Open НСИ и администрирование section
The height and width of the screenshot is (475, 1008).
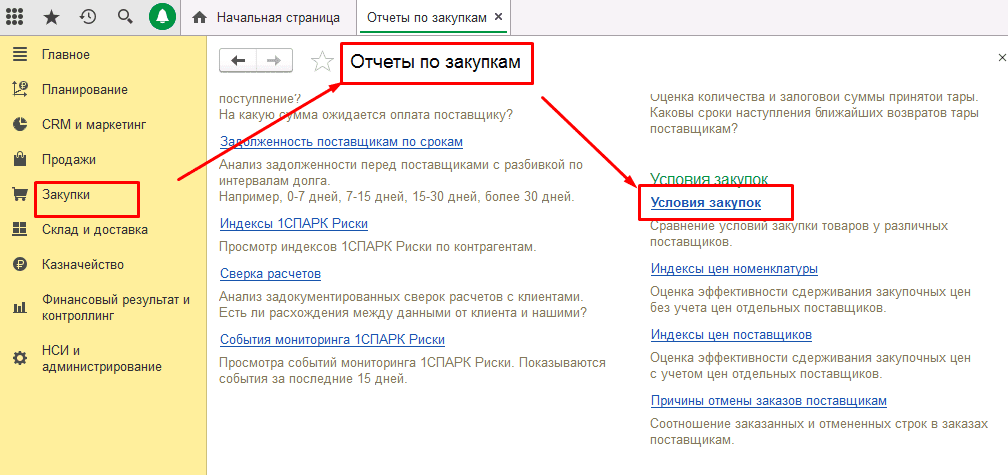[x=100, y=358]
